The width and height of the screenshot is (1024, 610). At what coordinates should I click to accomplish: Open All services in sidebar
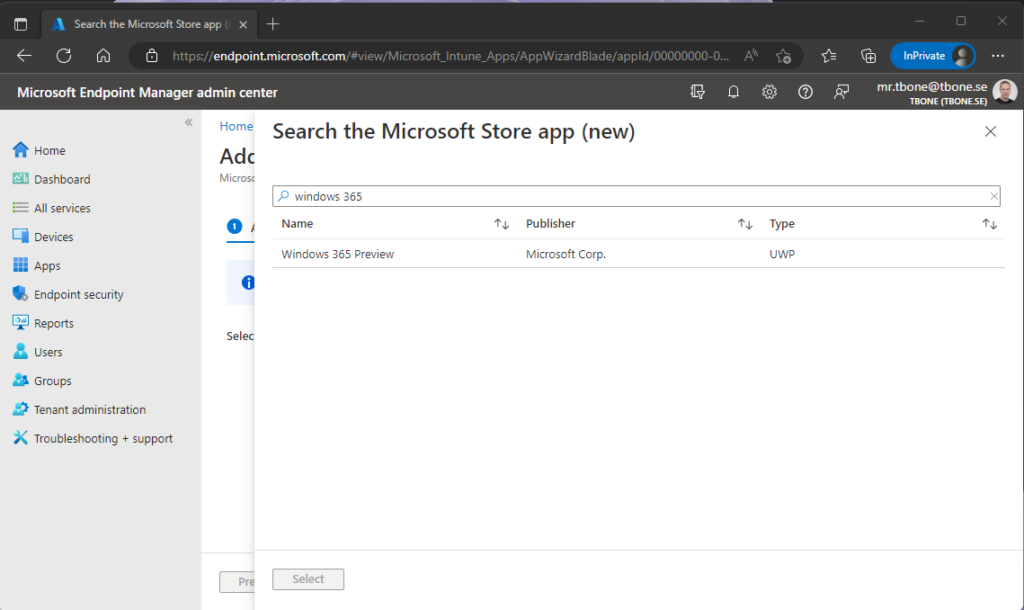point(52,208)
